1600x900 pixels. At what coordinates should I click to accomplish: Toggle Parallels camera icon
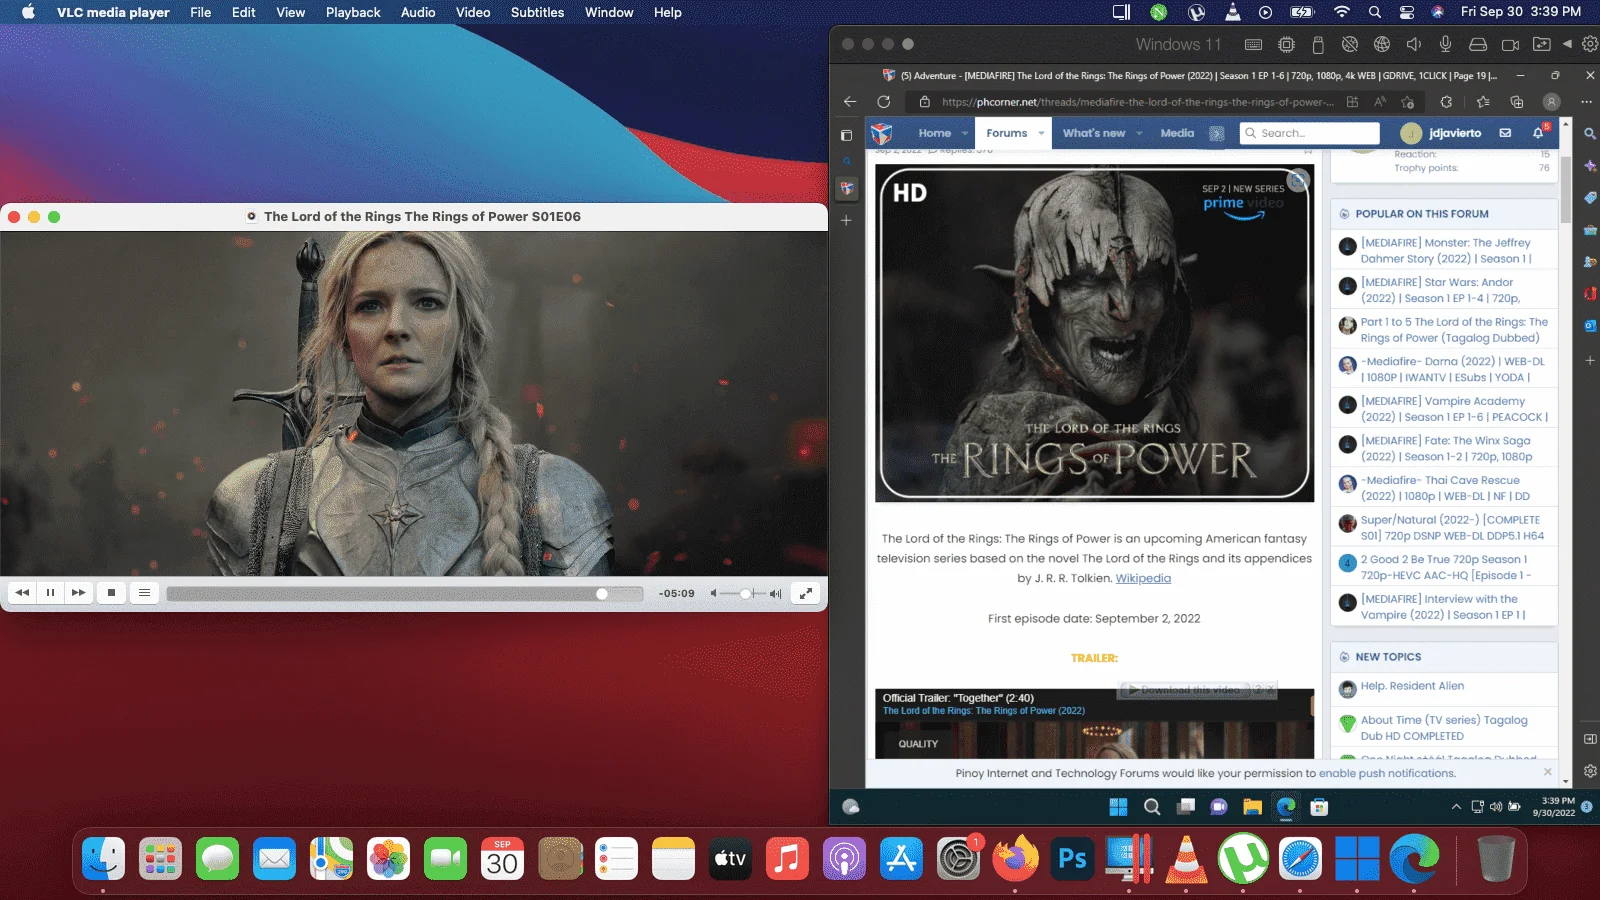[x=1510, y=45]
